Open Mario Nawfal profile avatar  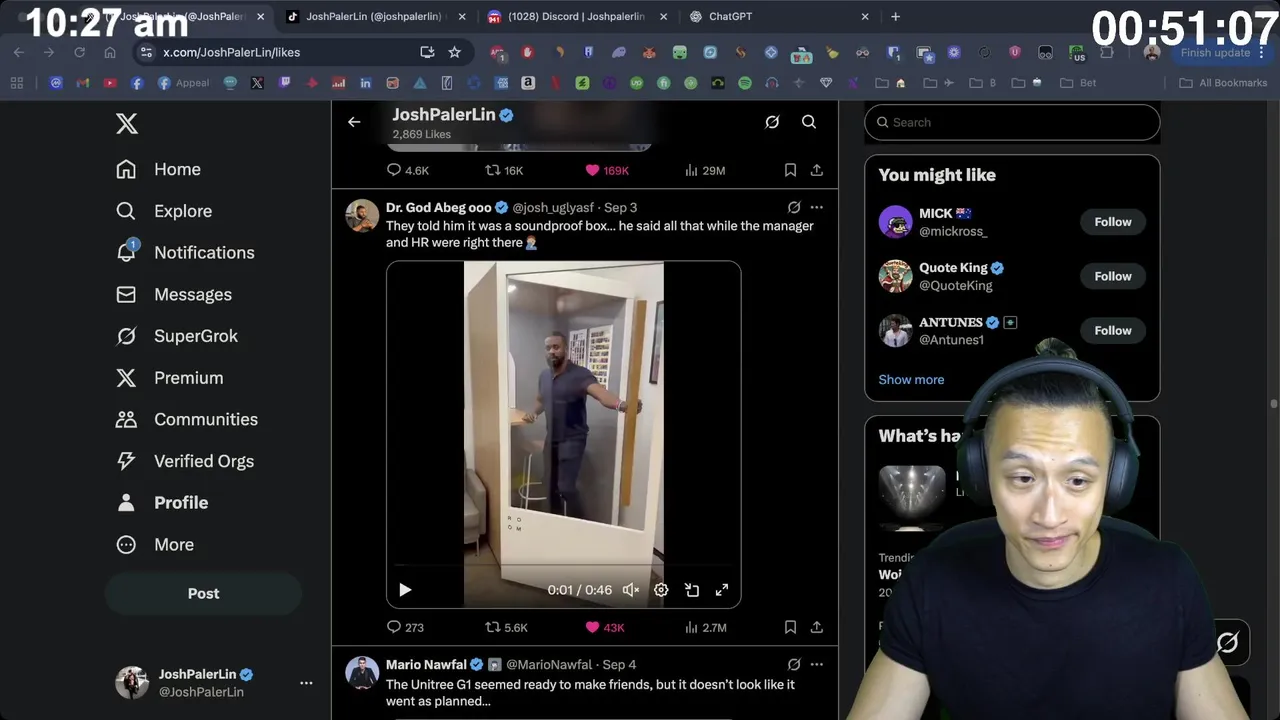tap(362, 672)
